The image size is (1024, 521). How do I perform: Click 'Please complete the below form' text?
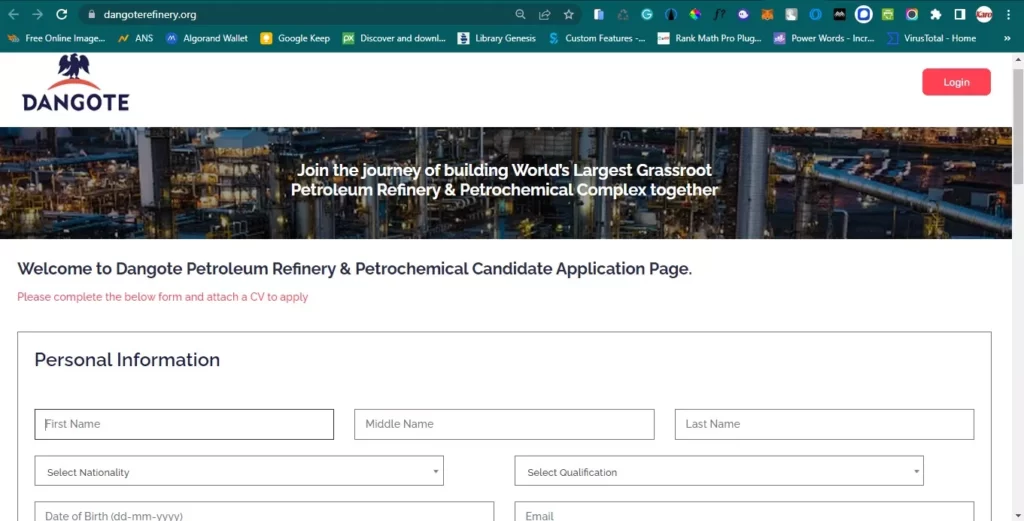(163, 297)
